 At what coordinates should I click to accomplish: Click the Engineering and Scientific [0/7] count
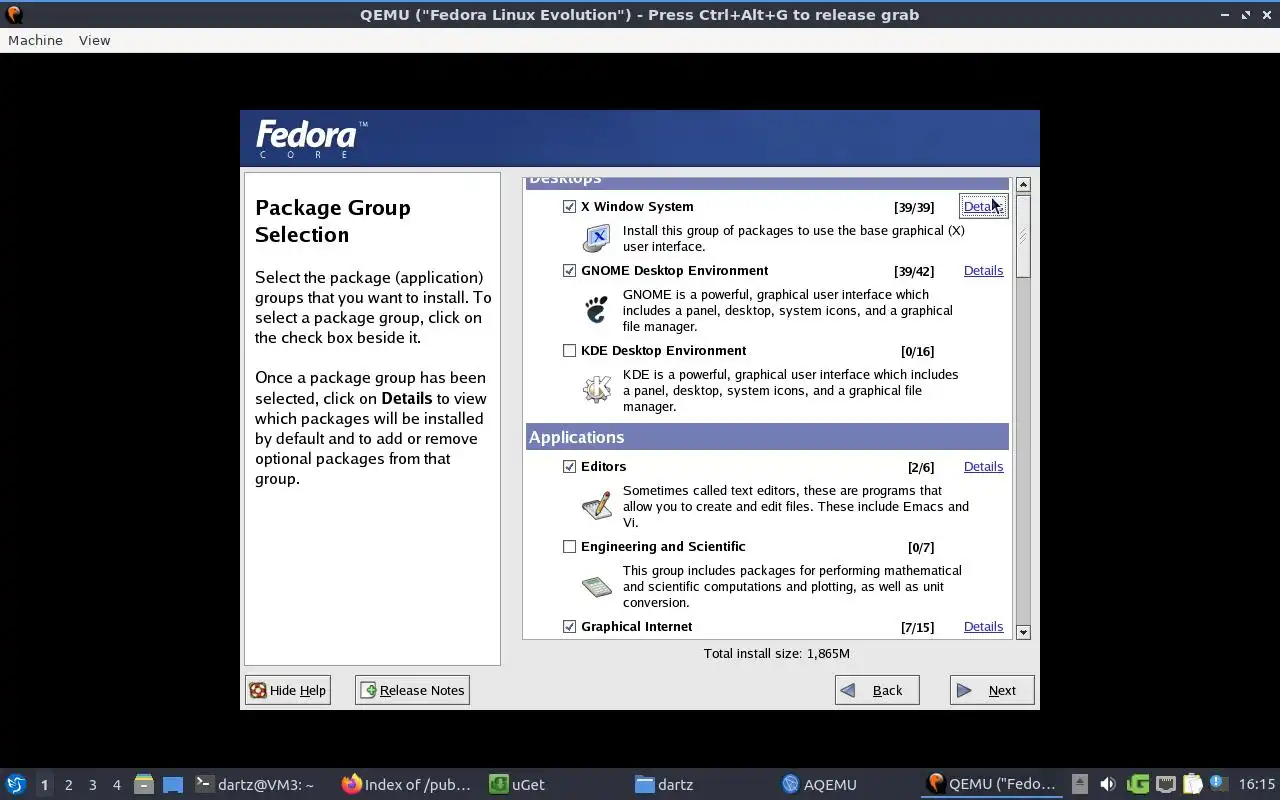click(921, 547)
